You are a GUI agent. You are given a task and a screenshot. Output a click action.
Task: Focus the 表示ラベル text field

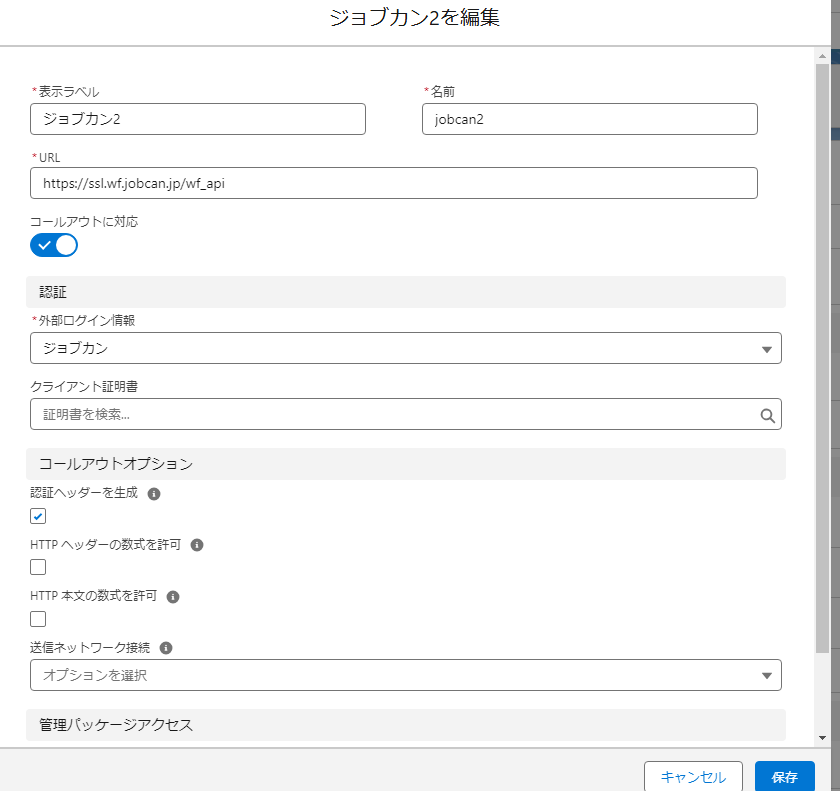198,119
